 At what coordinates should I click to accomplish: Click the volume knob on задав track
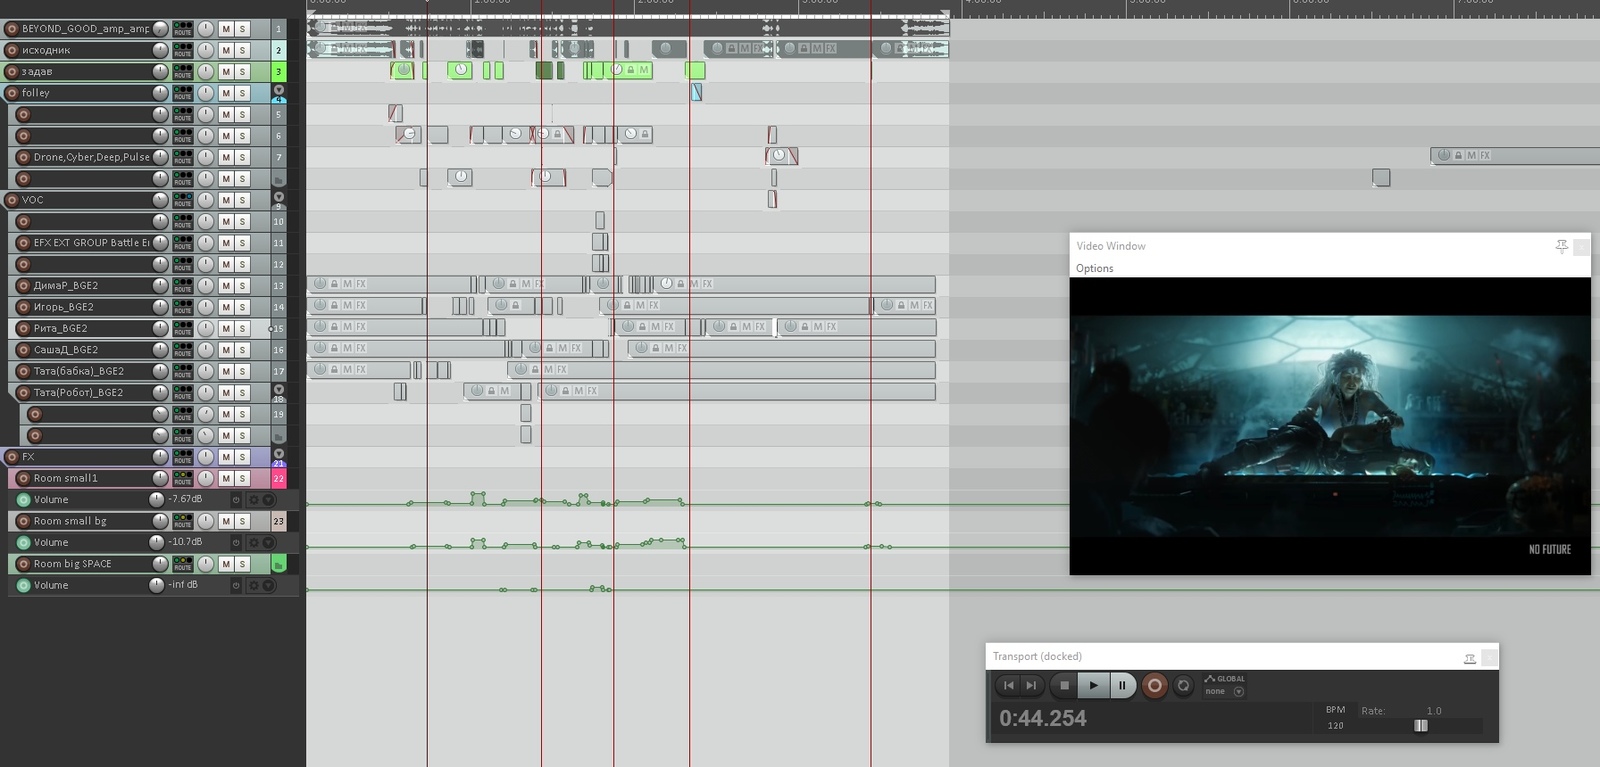coord(160,72)
